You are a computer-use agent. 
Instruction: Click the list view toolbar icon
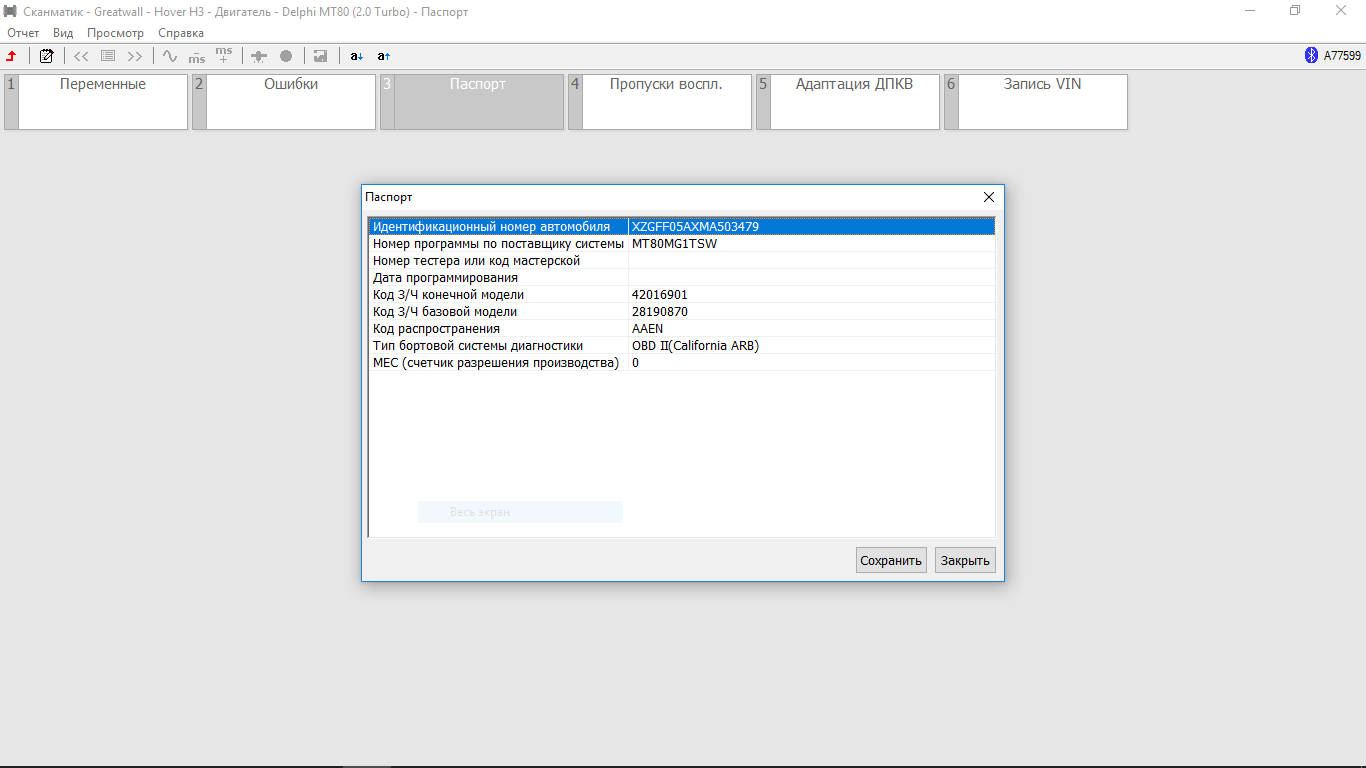click(x=108, y=56)
